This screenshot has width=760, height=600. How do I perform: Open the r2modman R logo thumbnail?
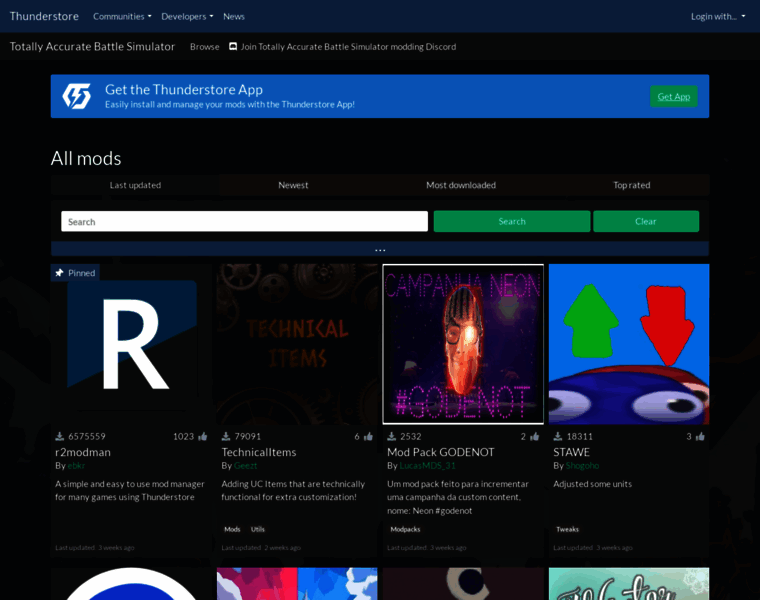pyautogui.click(x=131, y=344)
